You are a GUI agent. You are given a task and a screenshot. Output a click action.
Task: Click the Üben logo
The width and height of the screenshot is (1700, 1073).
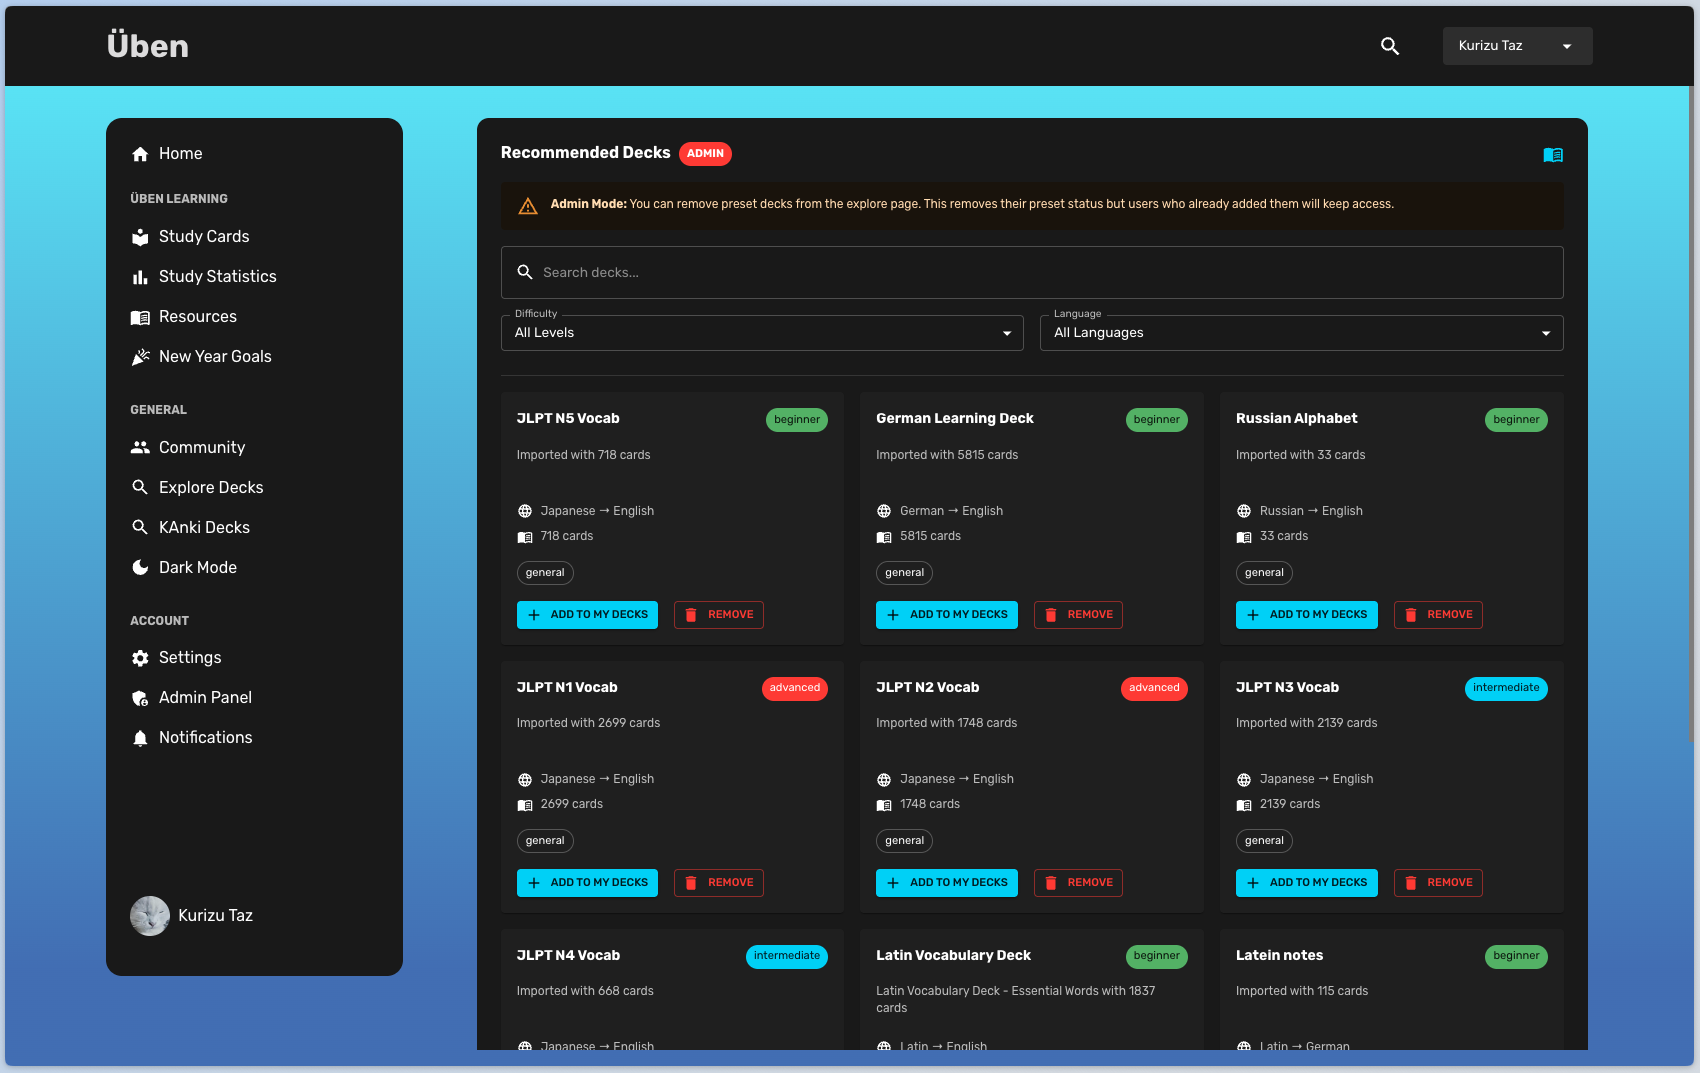click(148, 46)
